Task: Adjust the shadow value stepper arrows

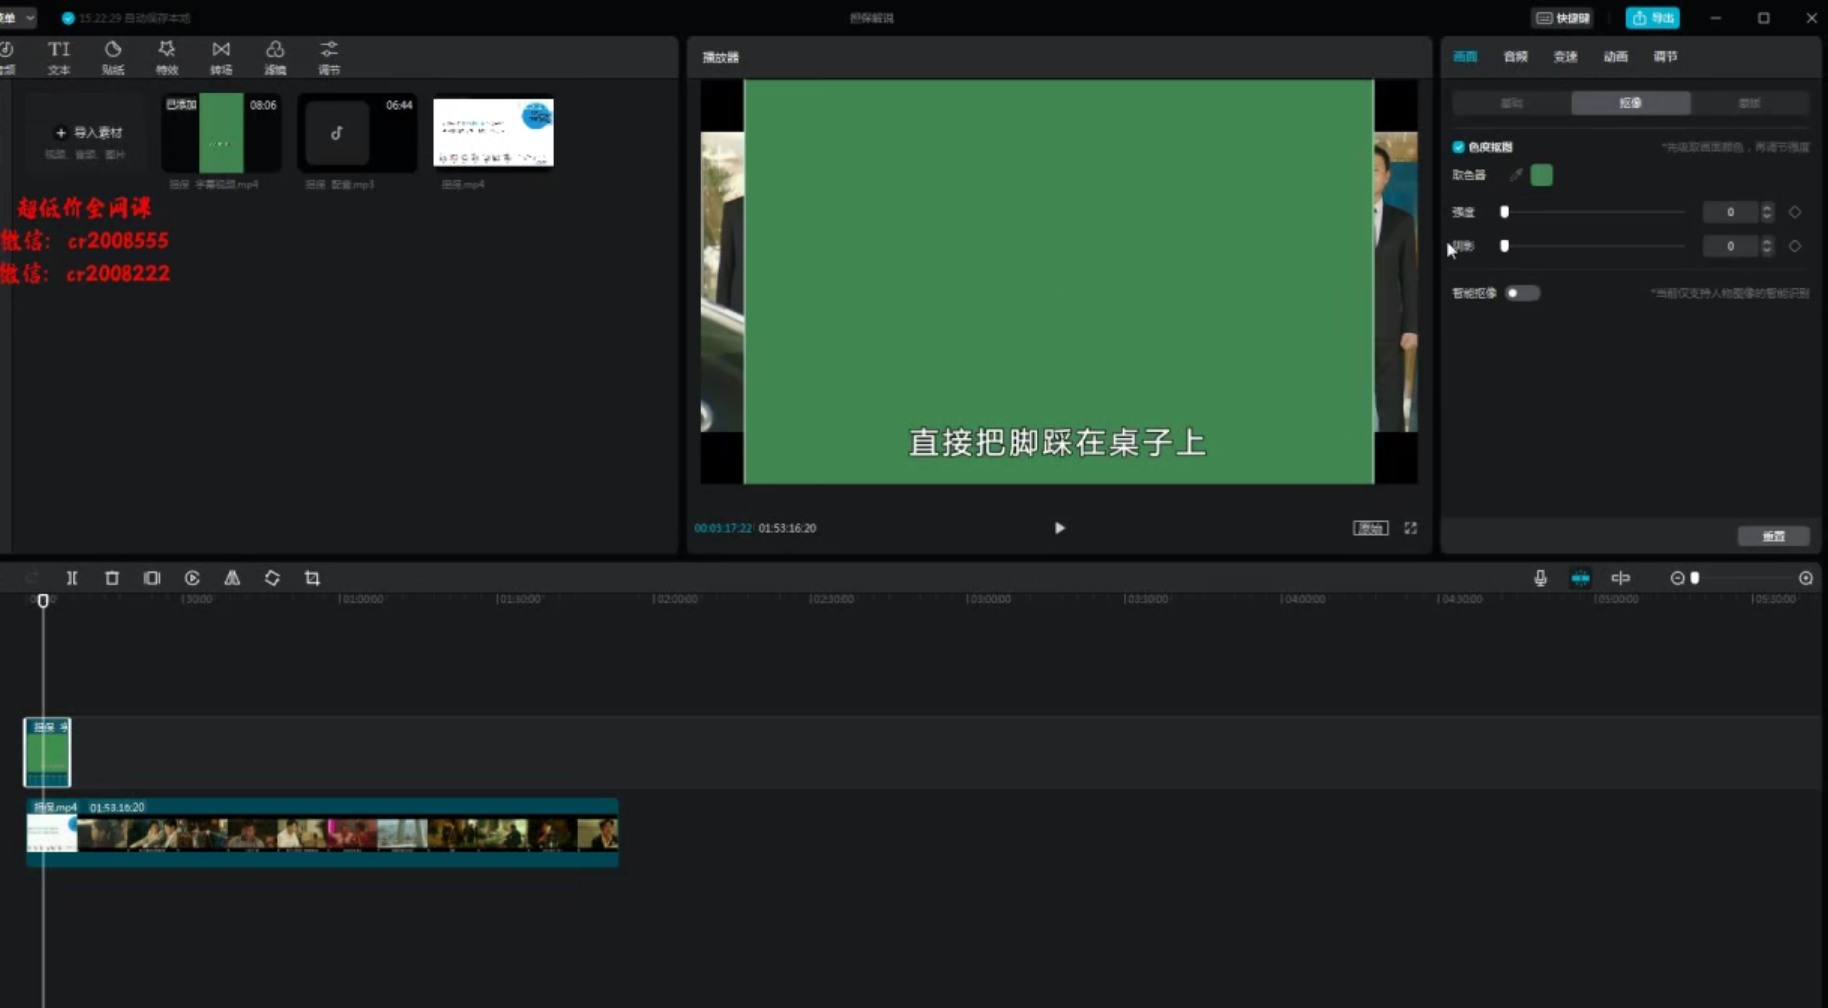Action: pos(1767,246)
